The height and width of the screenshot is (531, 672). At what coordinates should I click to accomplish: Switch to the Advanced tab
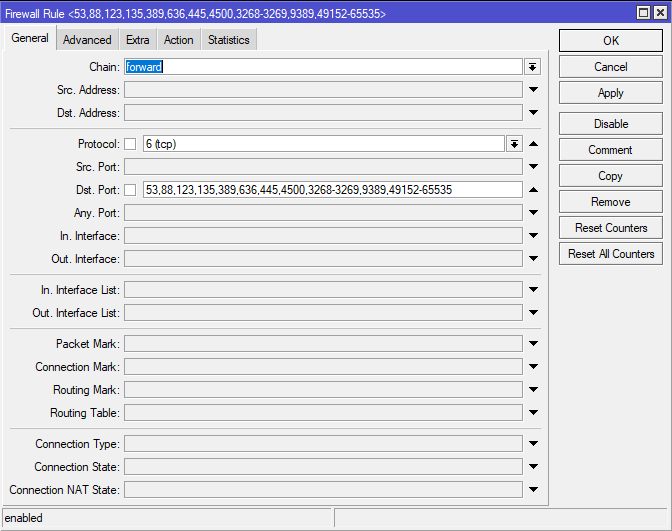(x=87, y=40)
